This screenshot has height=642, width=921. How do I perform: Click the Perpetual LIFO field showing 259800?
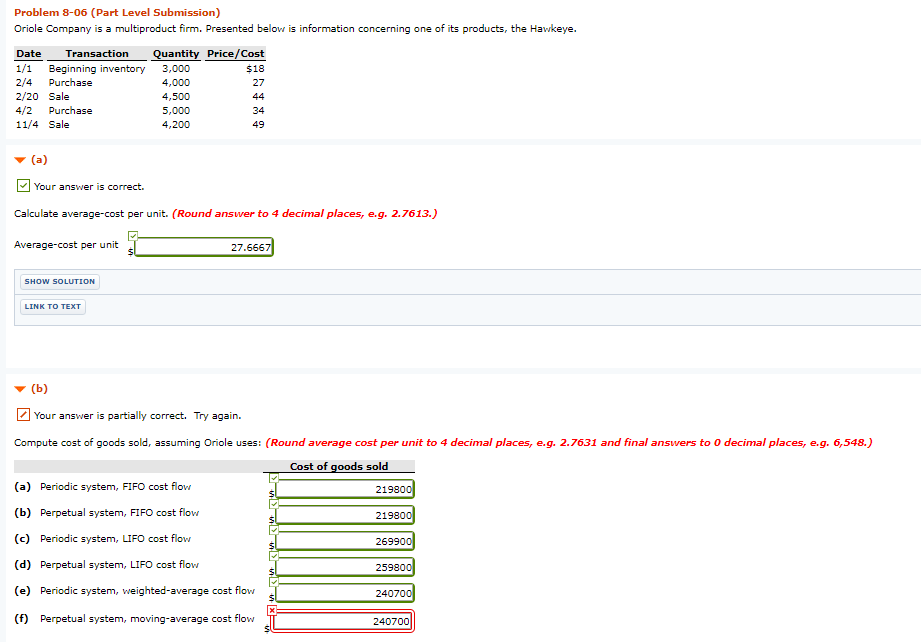[x=345, y=567]
